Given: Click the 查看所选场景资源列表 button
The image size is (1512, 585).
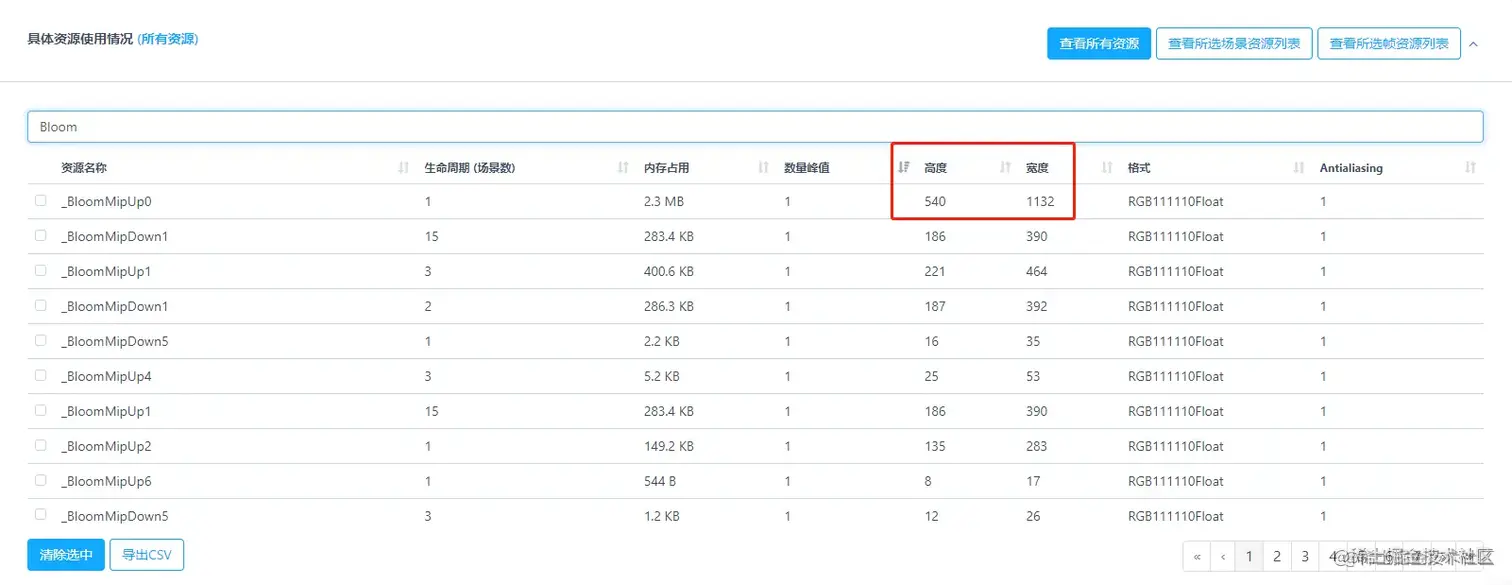Looking at the screenshot, I should (x=1234, y=43).
